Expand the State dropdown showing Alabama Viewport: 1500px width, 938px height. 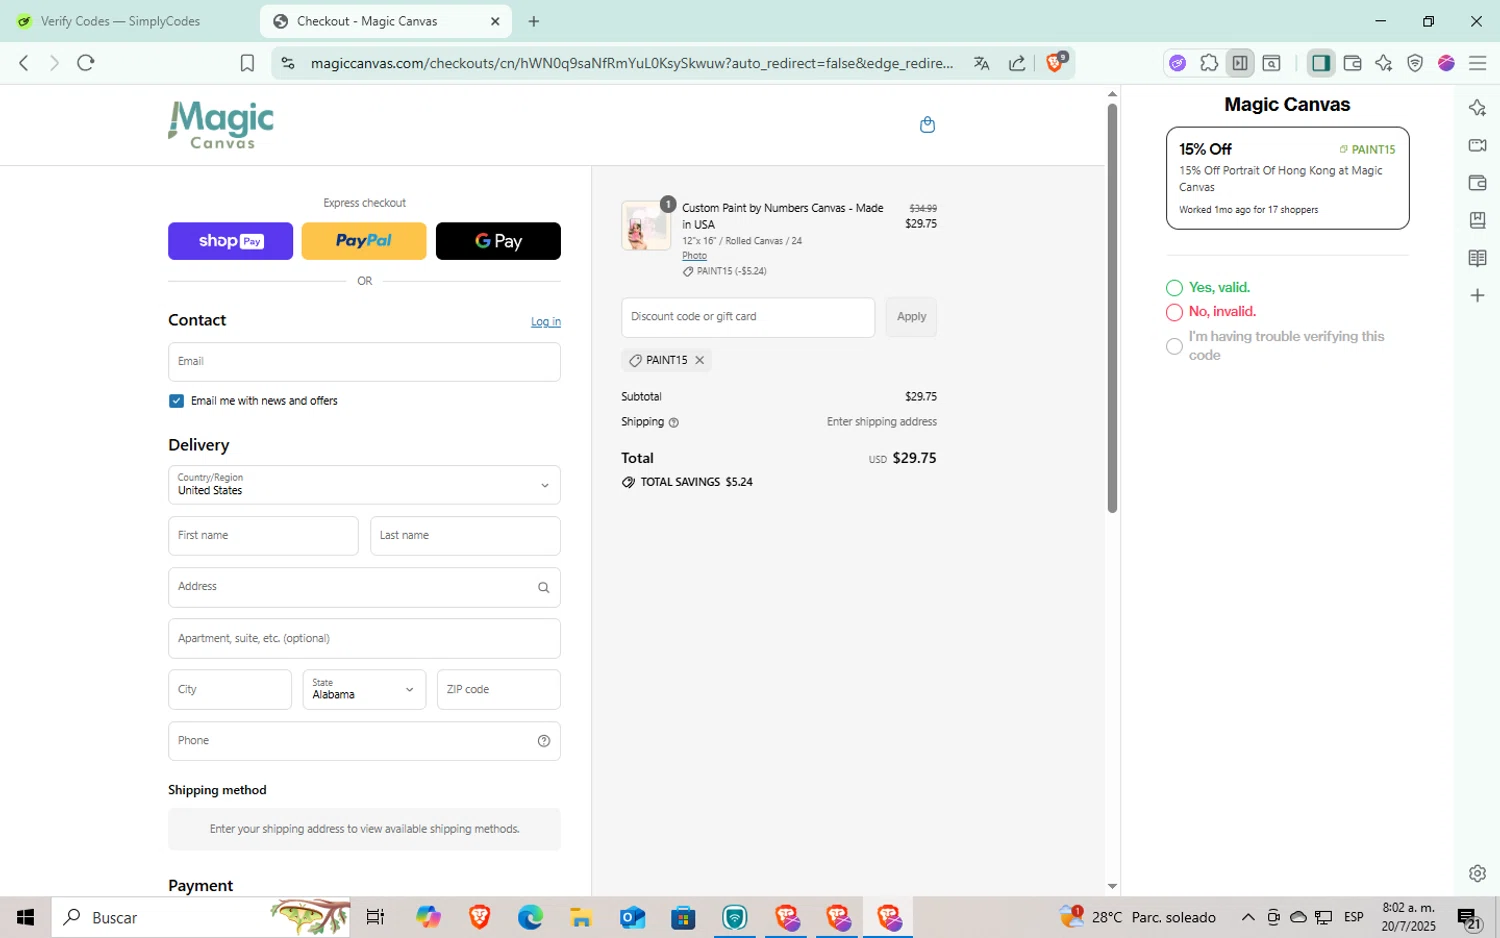(364, 690)
